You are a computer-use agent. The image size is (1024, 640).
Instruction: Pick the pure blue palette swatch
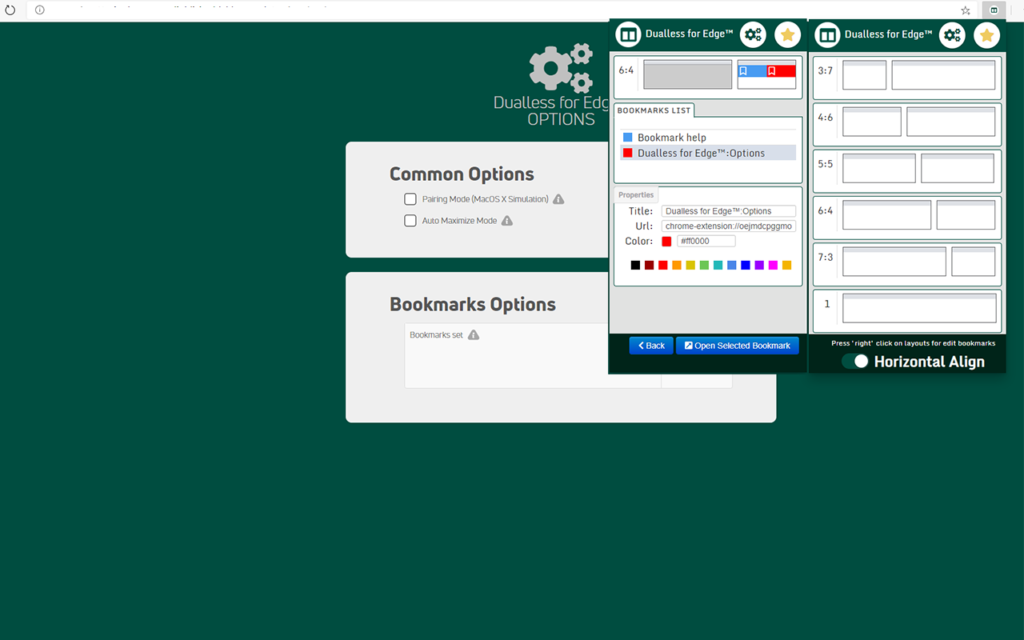(x=745, y=265)
